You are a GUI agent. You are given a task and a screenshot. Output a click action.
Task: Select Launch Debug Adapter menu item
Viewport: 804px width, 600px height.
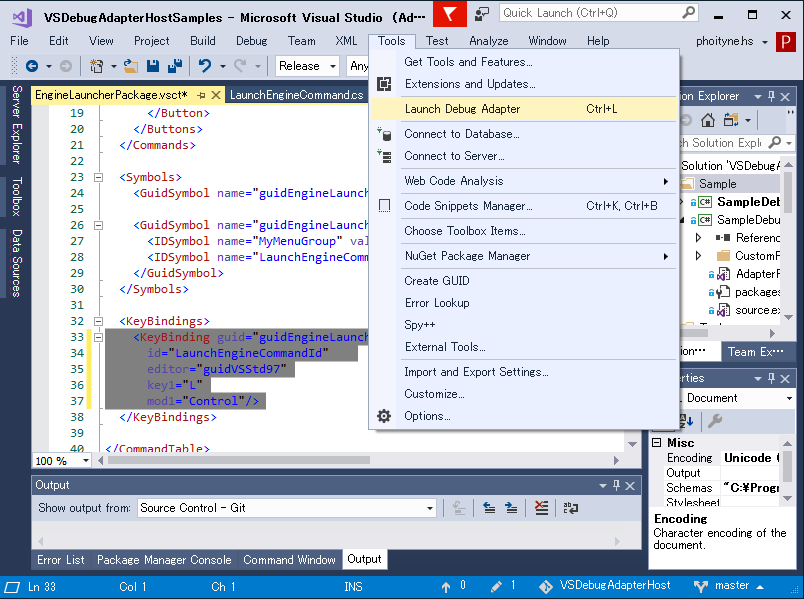523,109
